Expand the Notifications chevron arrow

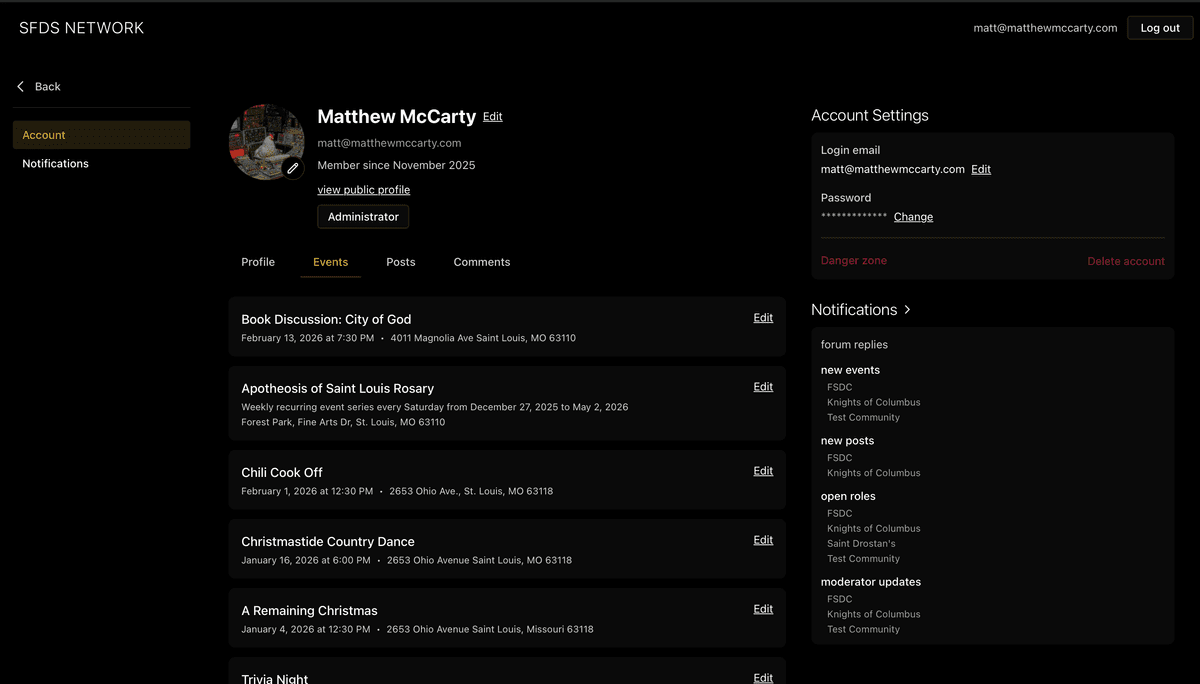(907, 310)
